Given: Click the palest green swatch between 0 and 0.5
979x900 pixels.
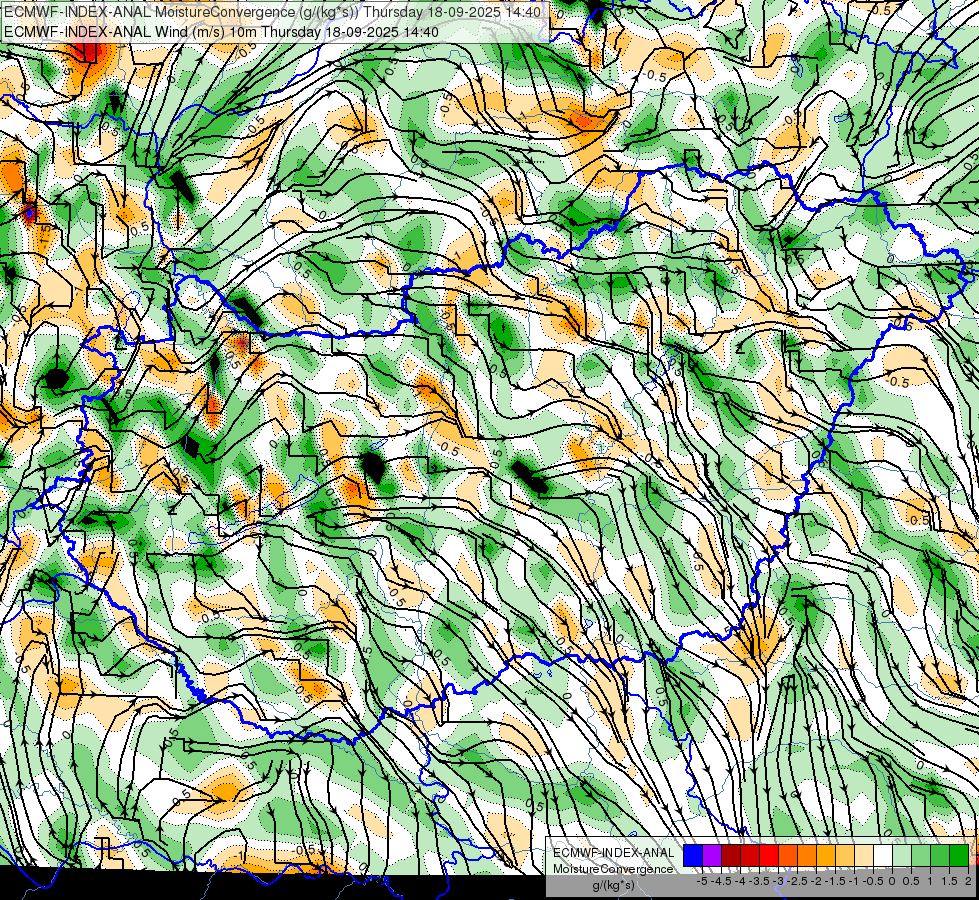Looking at the screenshot, I should point(902,855).
